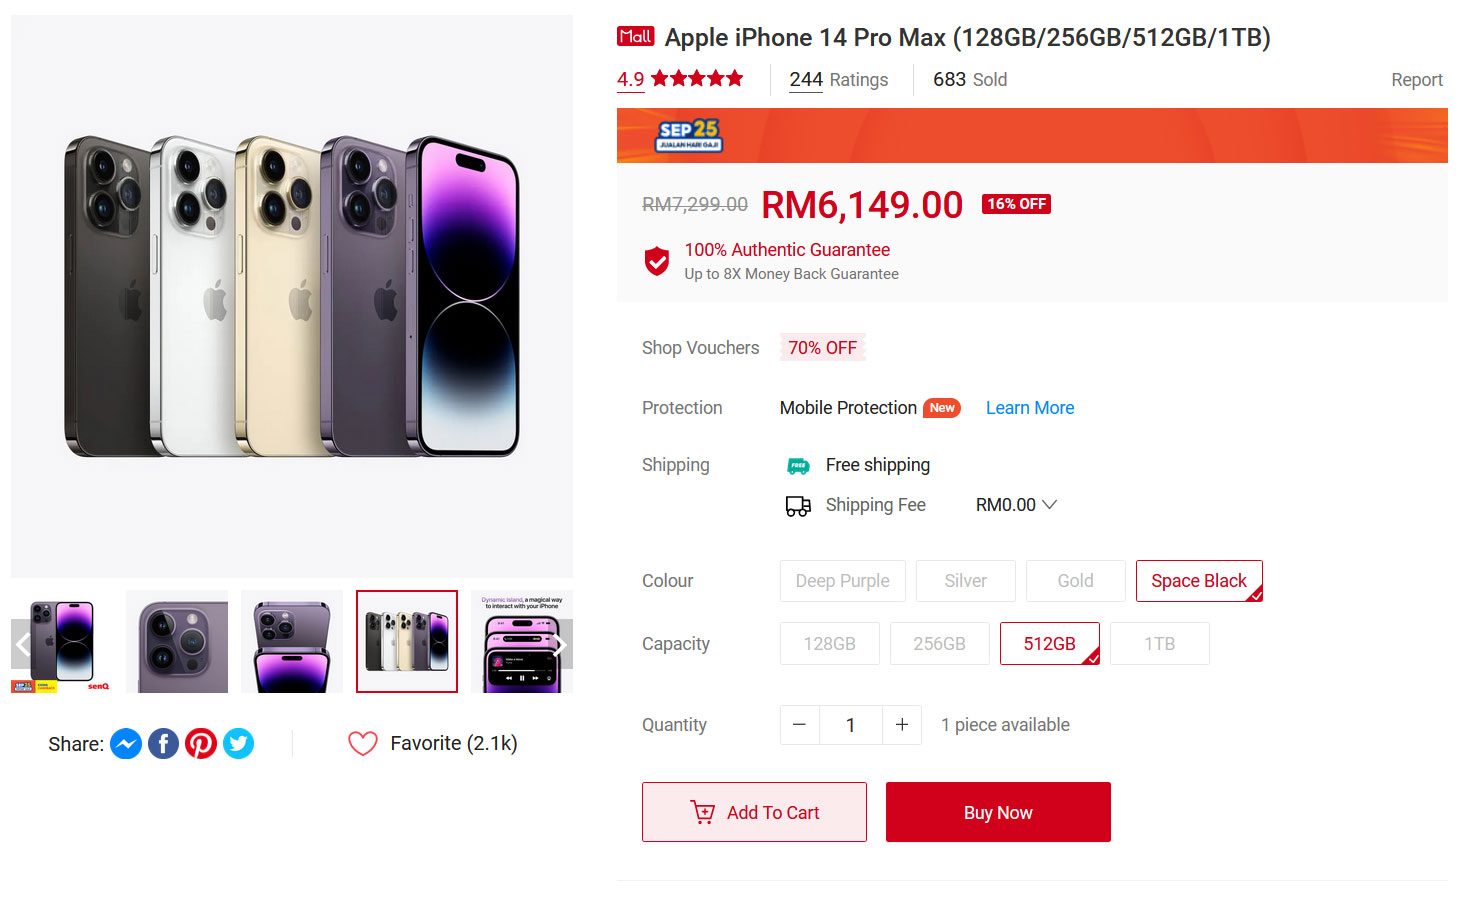
Task: Select the Silver colour swatch
Action: pos(965,580)
